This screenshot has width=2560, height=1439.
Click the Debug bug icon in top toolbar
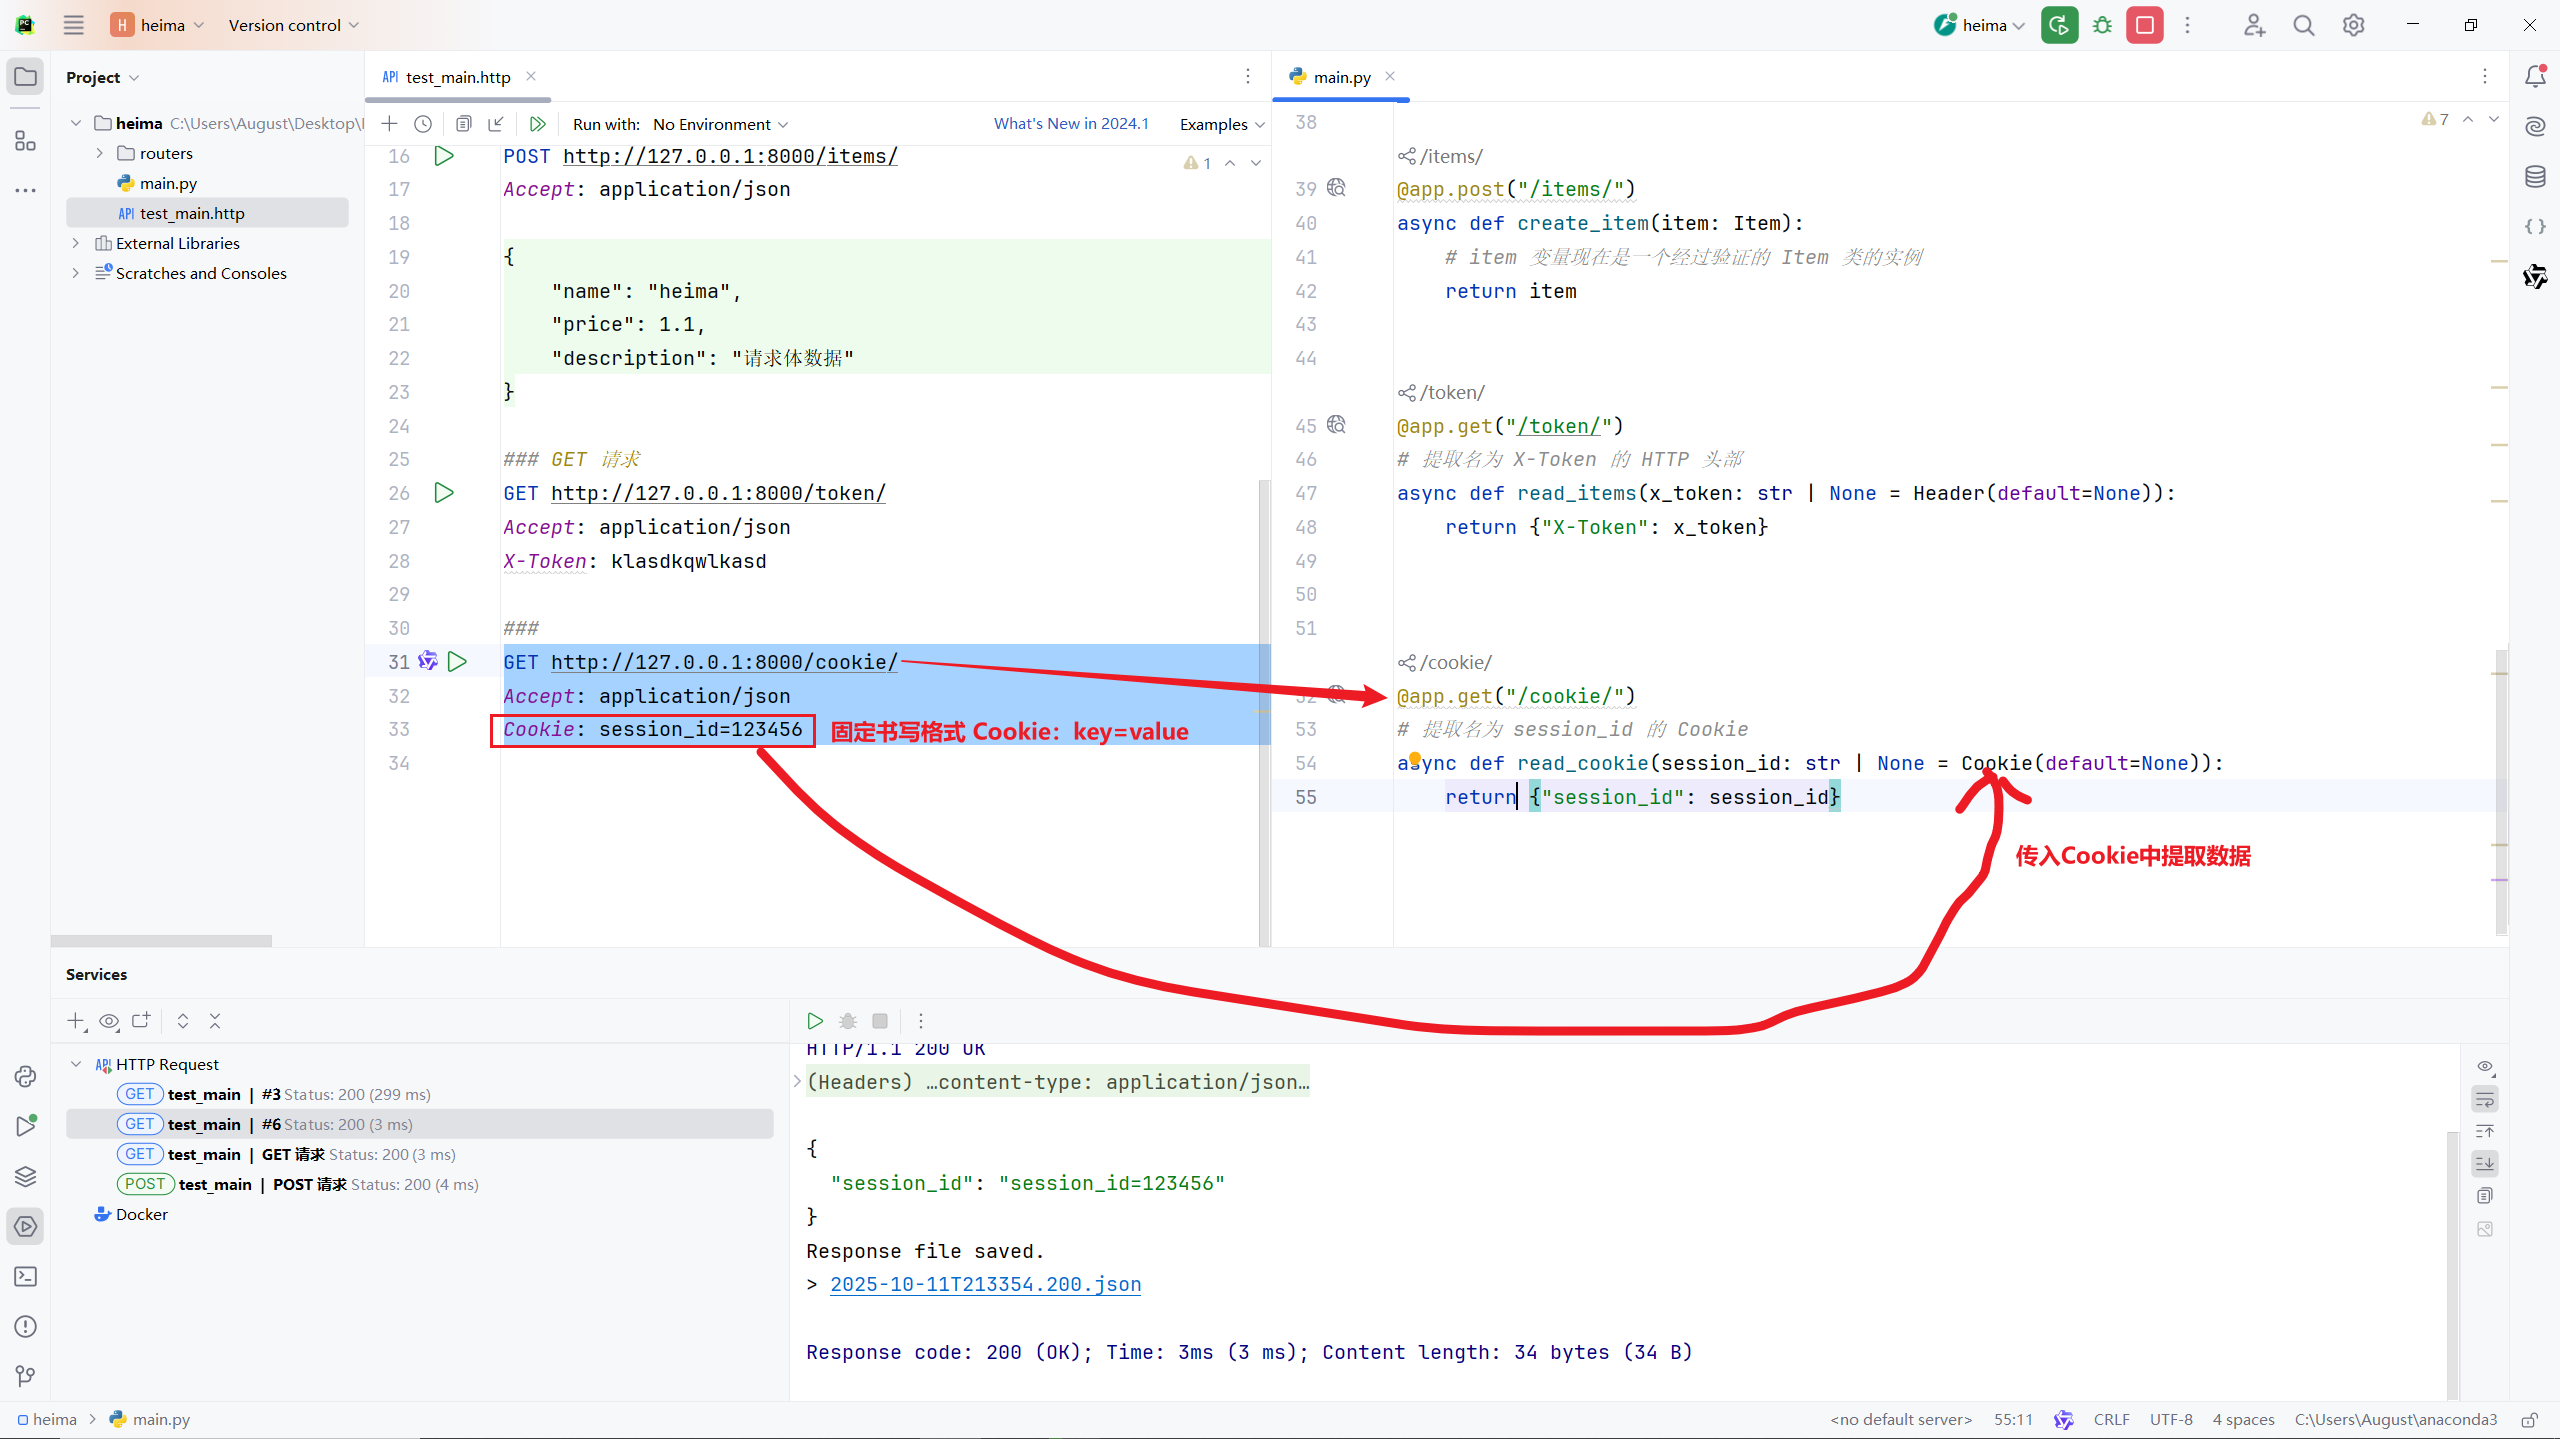pyautogui.click(x=2102, y=26)
